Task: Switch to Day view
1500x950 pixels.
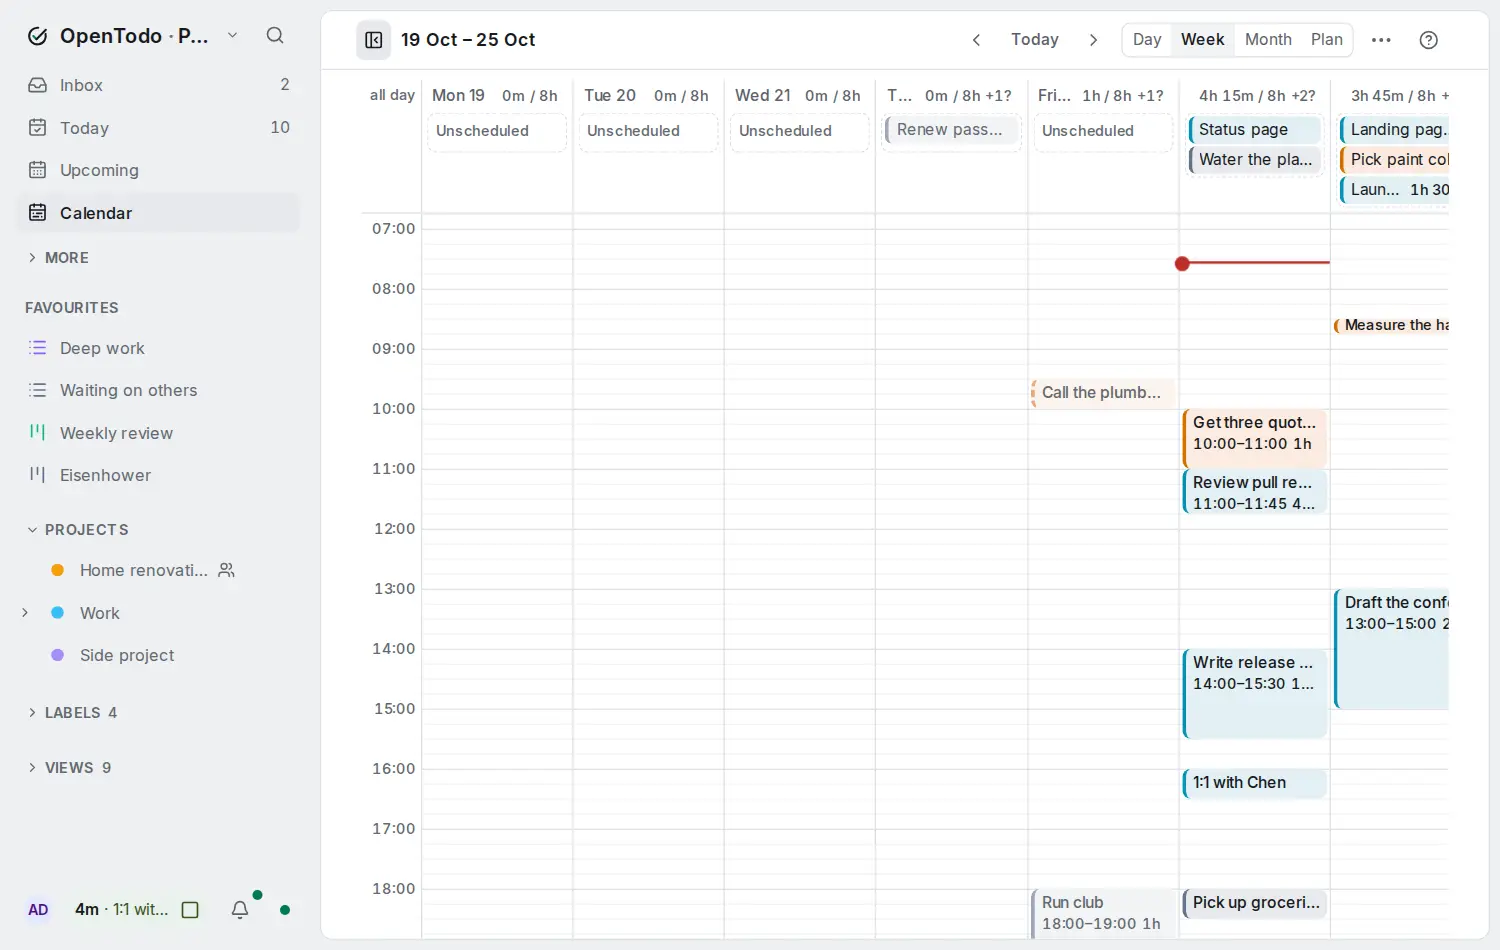Action: [x=1147, y=40]
